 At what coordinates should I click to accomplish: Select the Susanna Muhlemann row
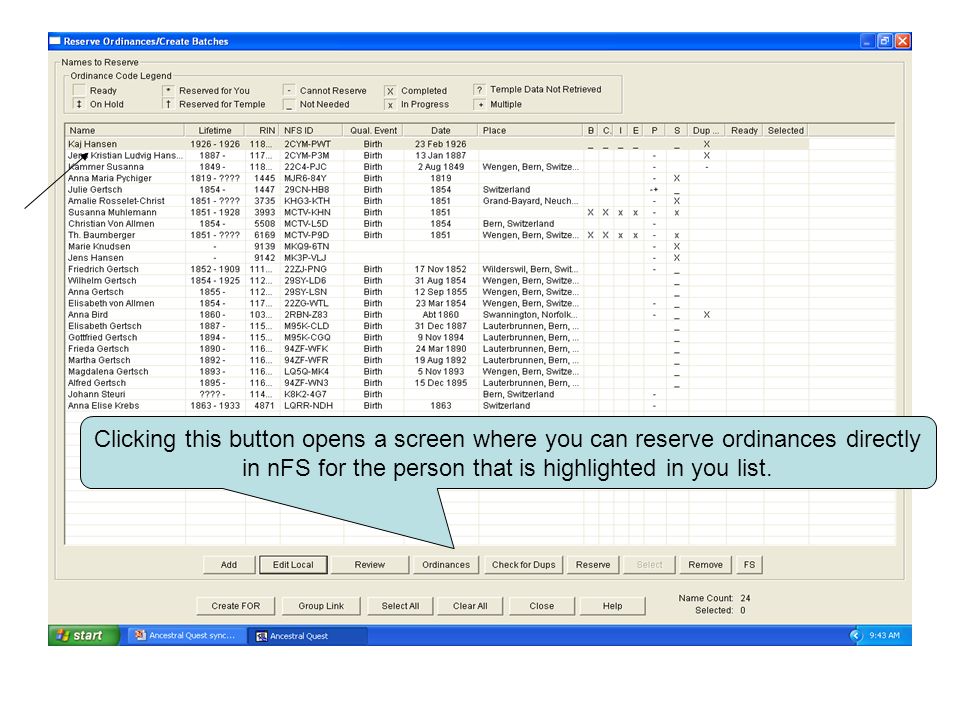coord(437,212)
